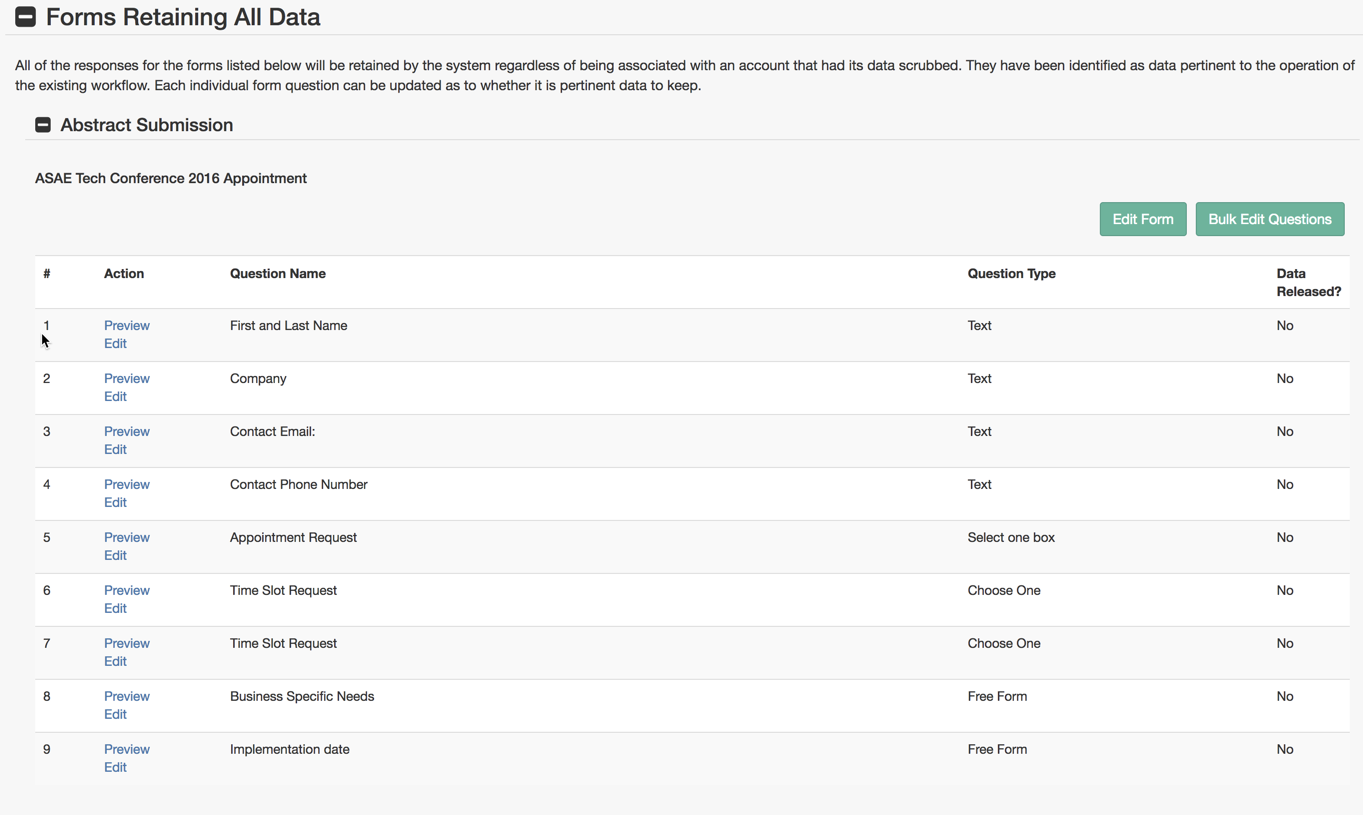The image size is (1363, 815).
Task: Collapse the Abstract Submission minus icon
Action: (x=43, y=125)
